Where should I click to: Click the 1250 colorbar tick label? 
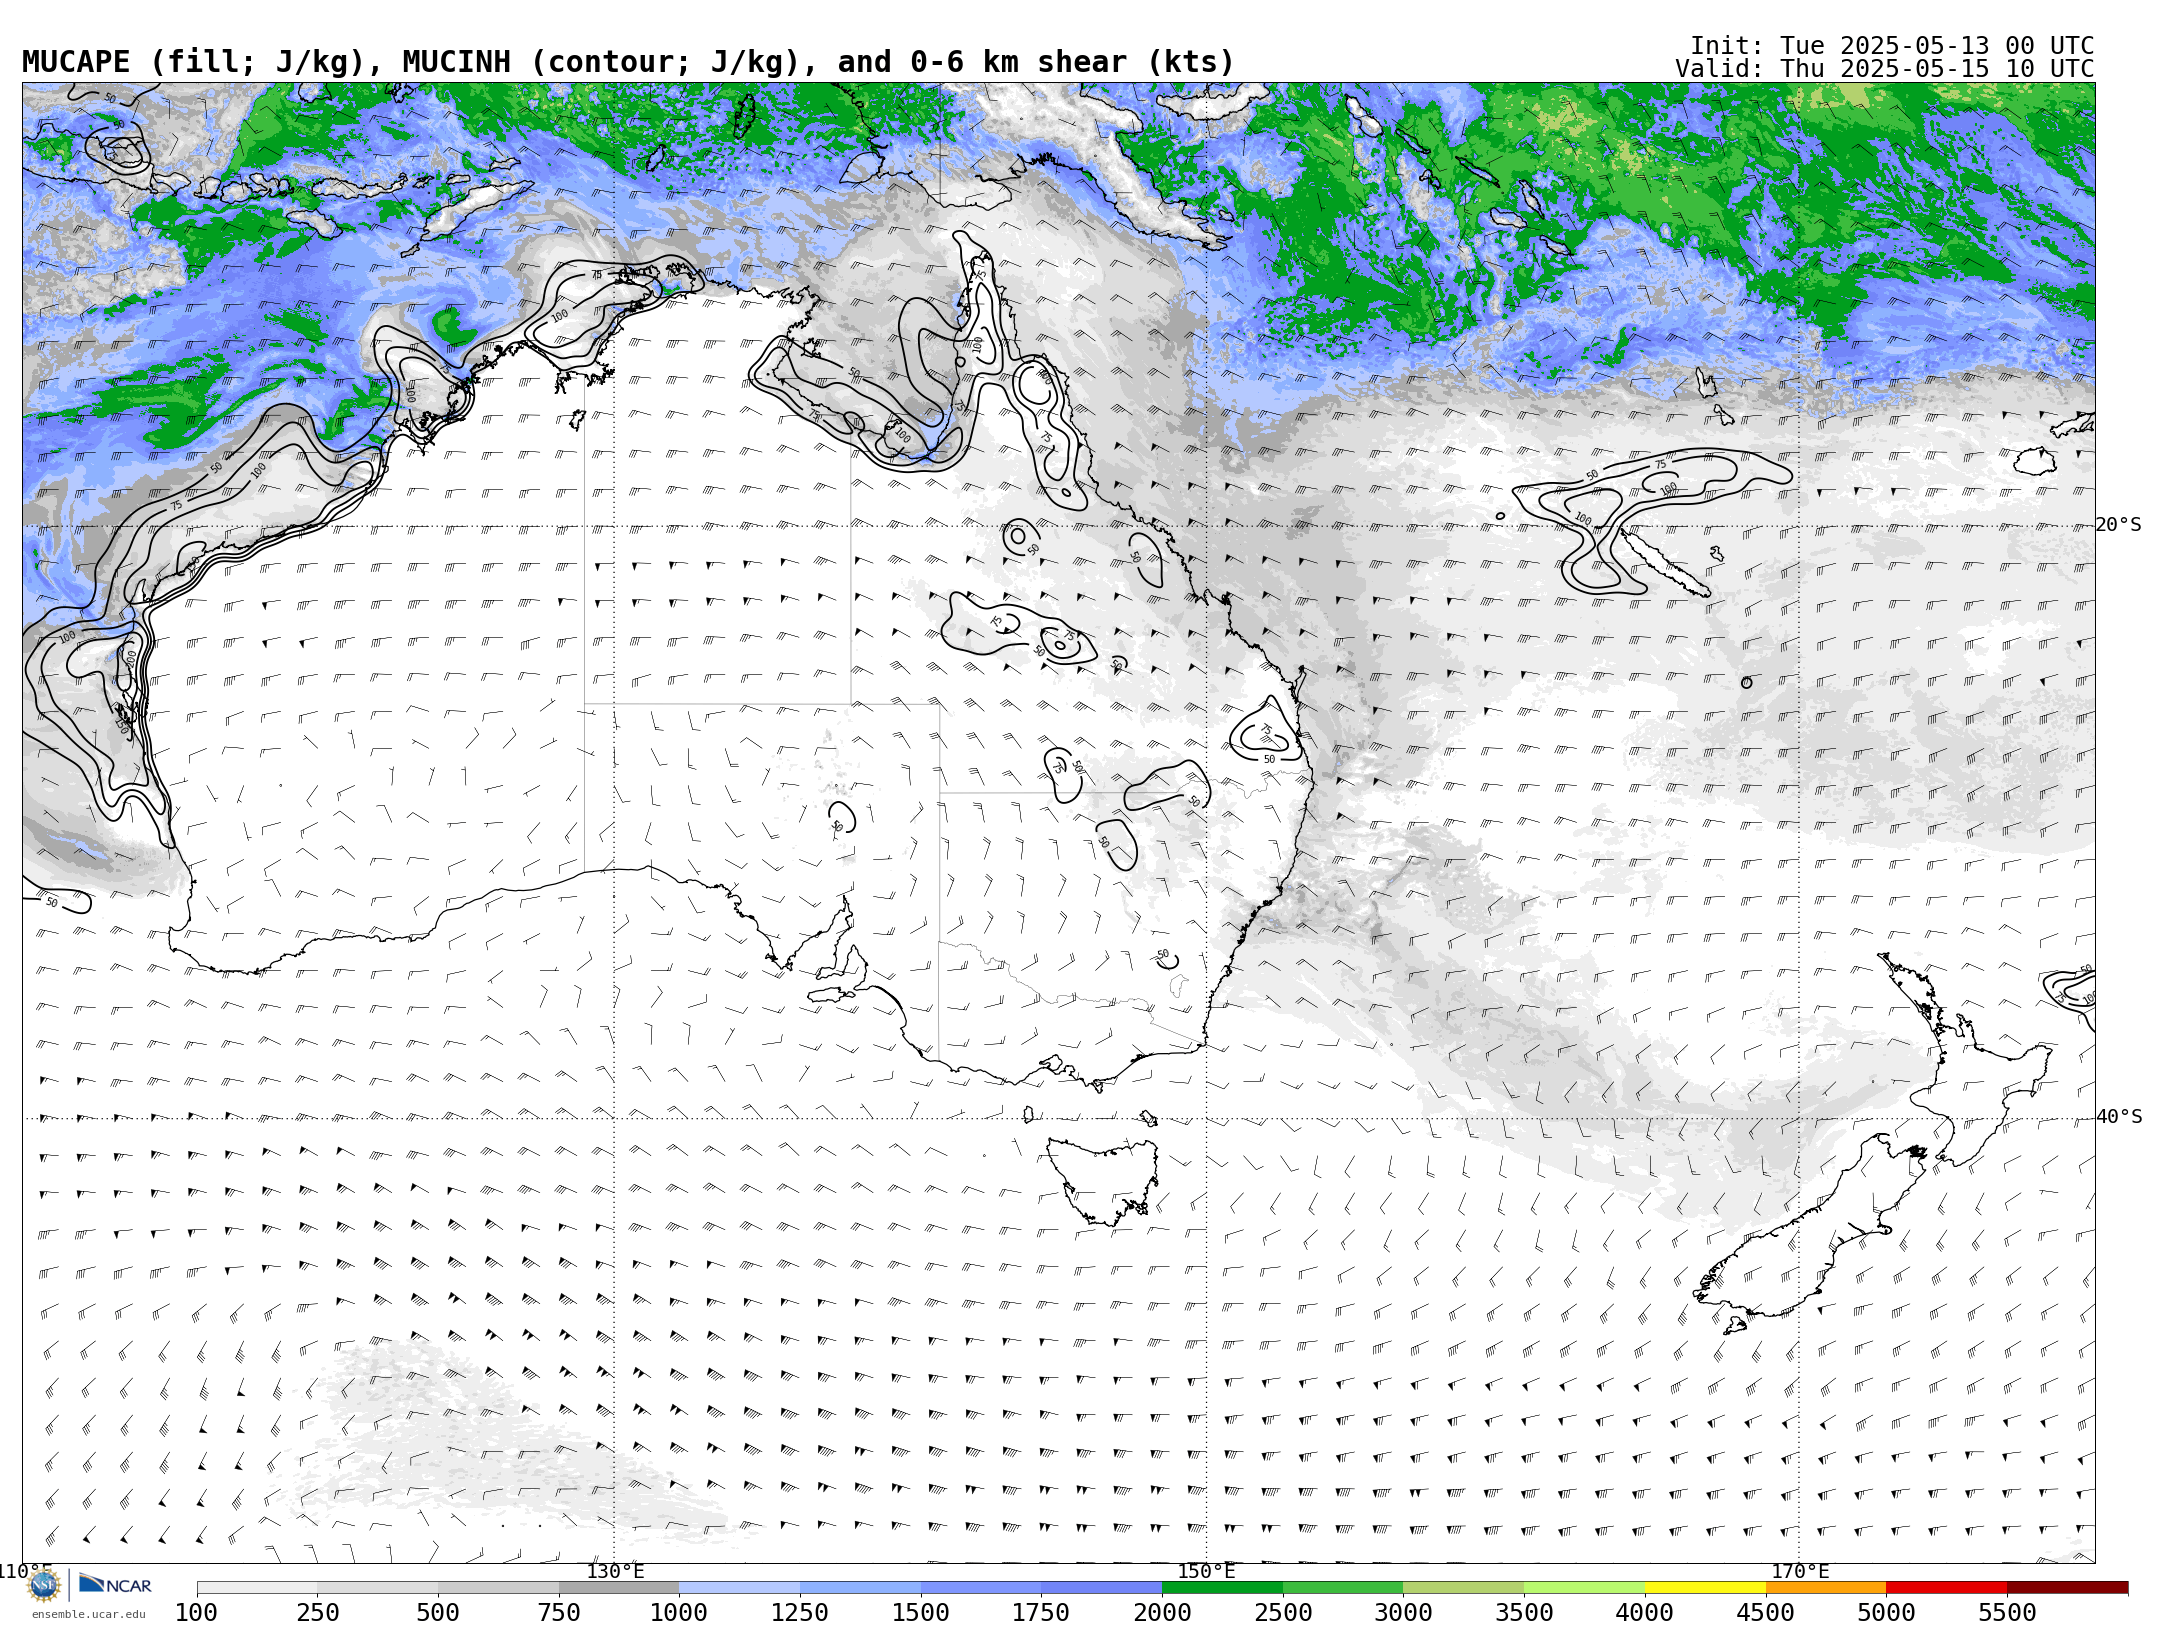(800, 1613)
